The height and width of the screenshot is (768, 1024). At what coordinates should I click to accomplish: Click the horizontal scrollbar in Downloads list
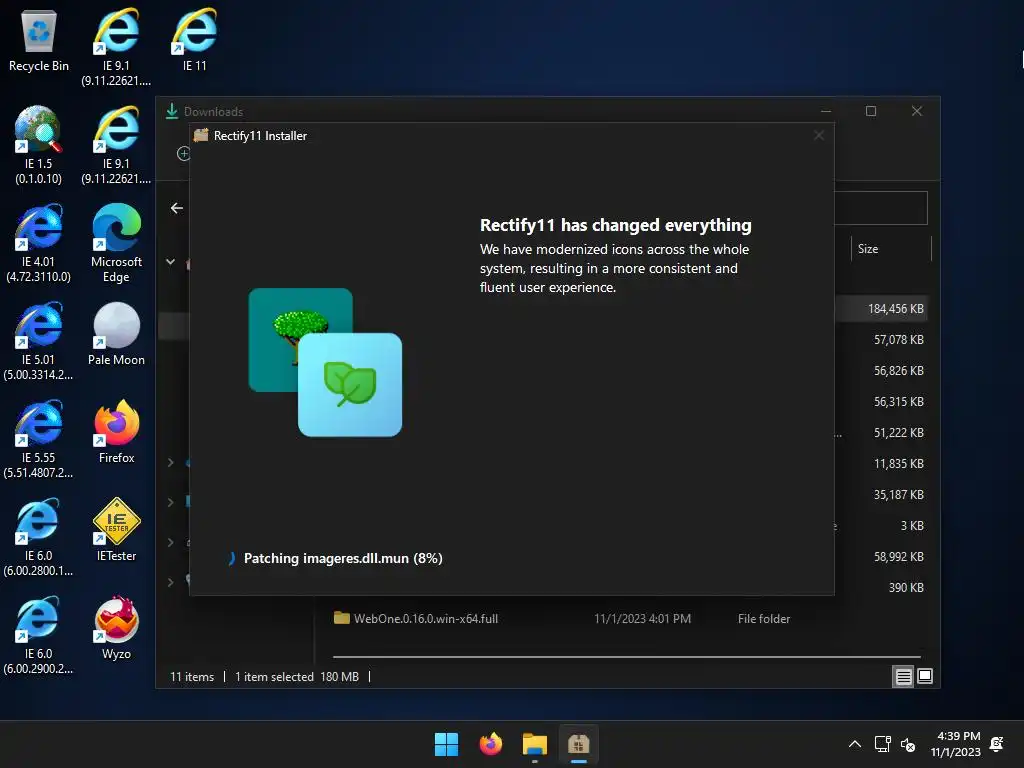tap(626, 656)
